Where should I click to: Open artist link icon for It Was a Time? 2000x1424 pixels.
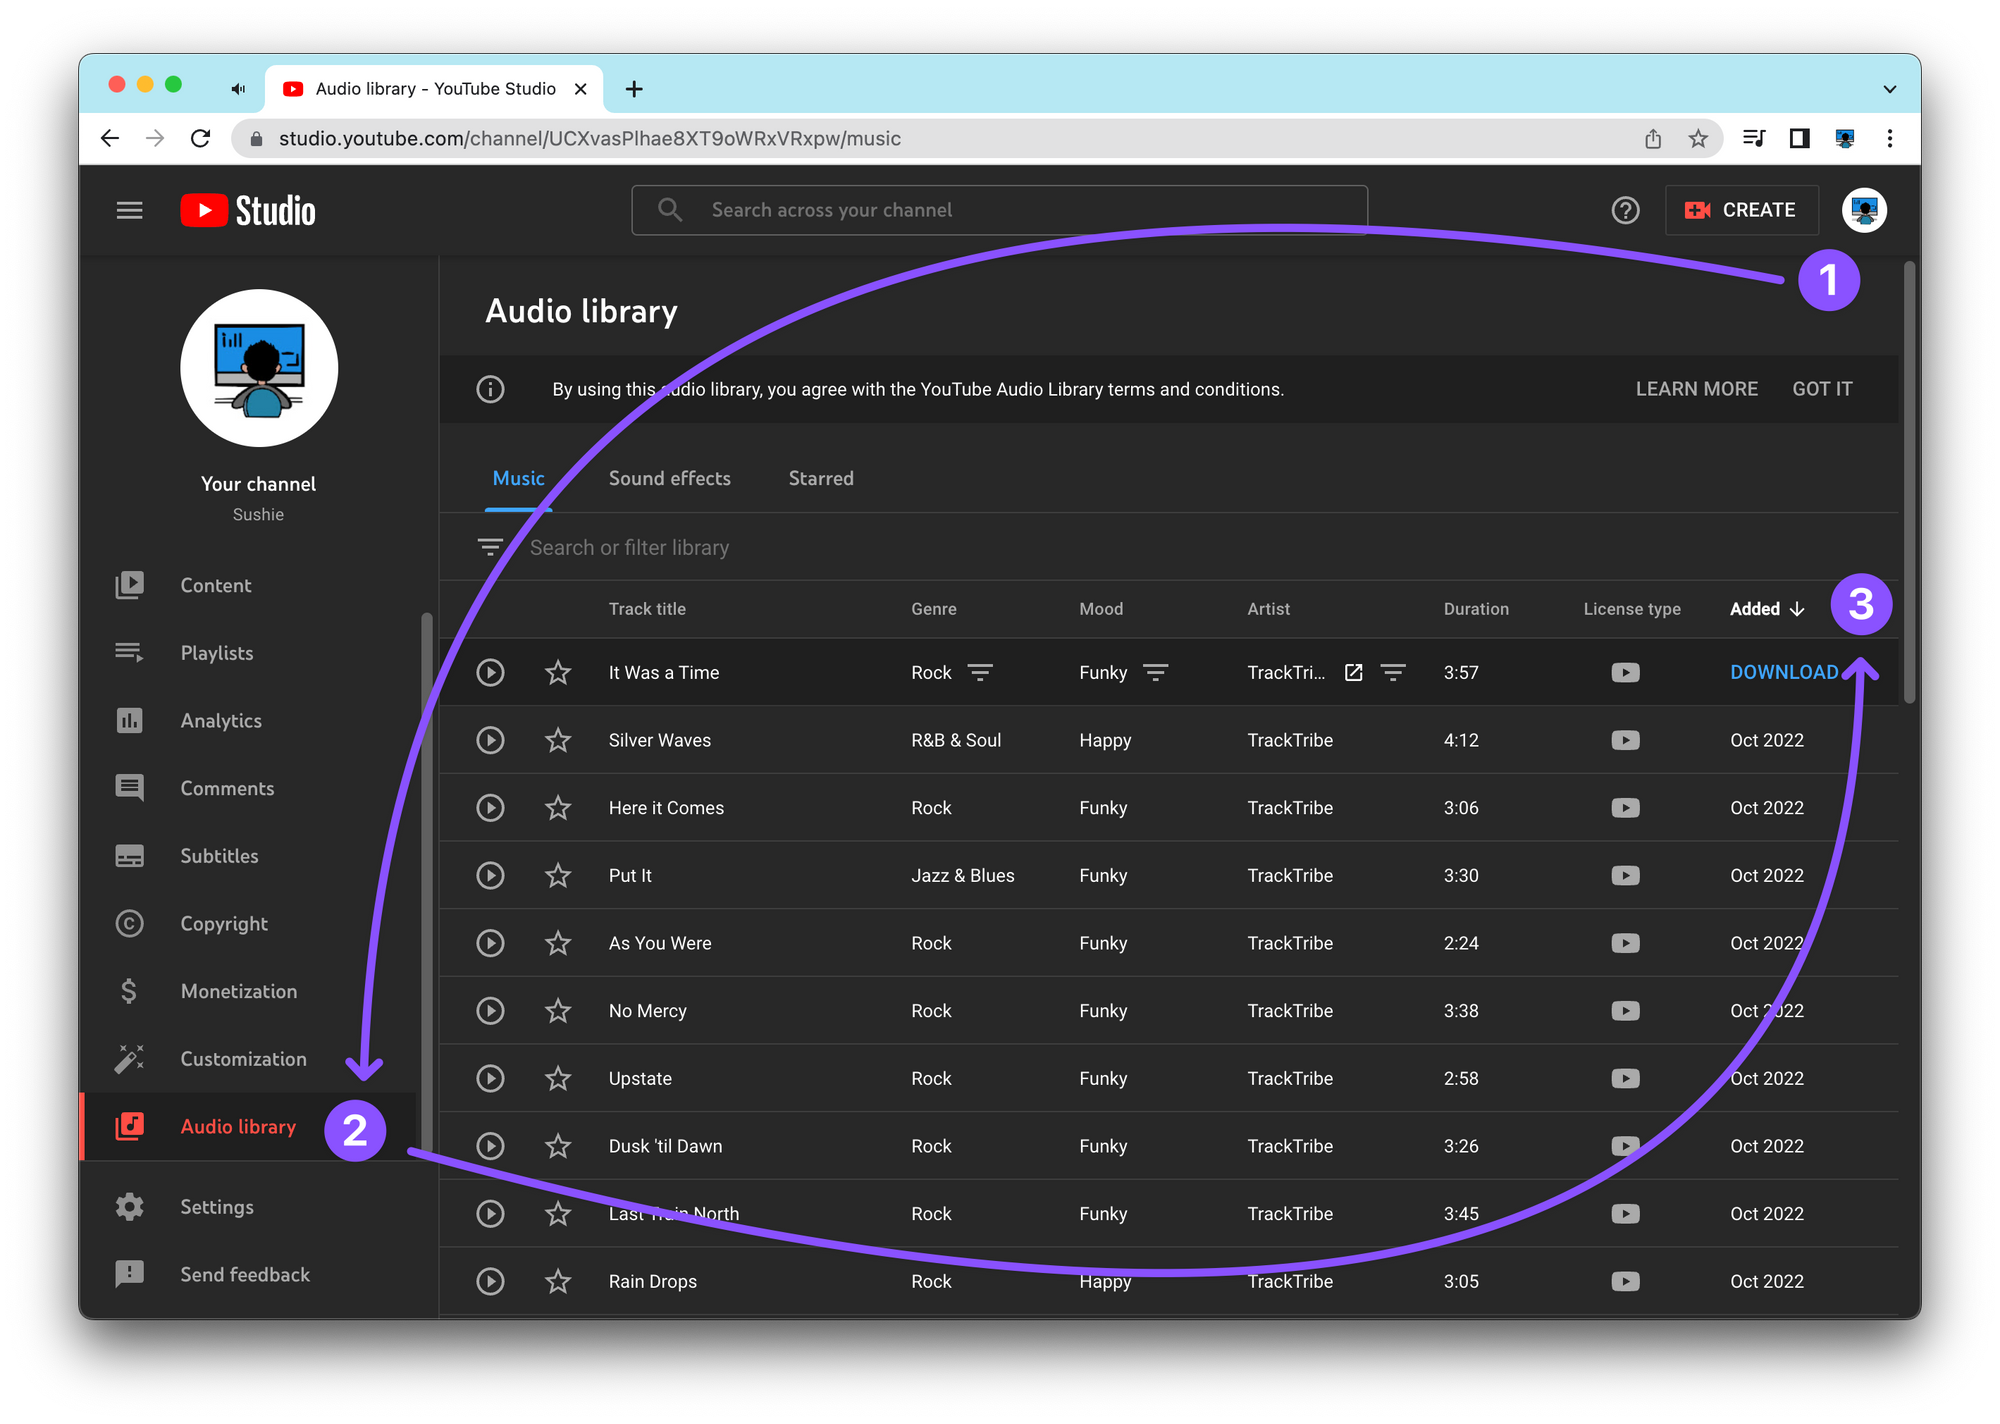point(1353,673)
